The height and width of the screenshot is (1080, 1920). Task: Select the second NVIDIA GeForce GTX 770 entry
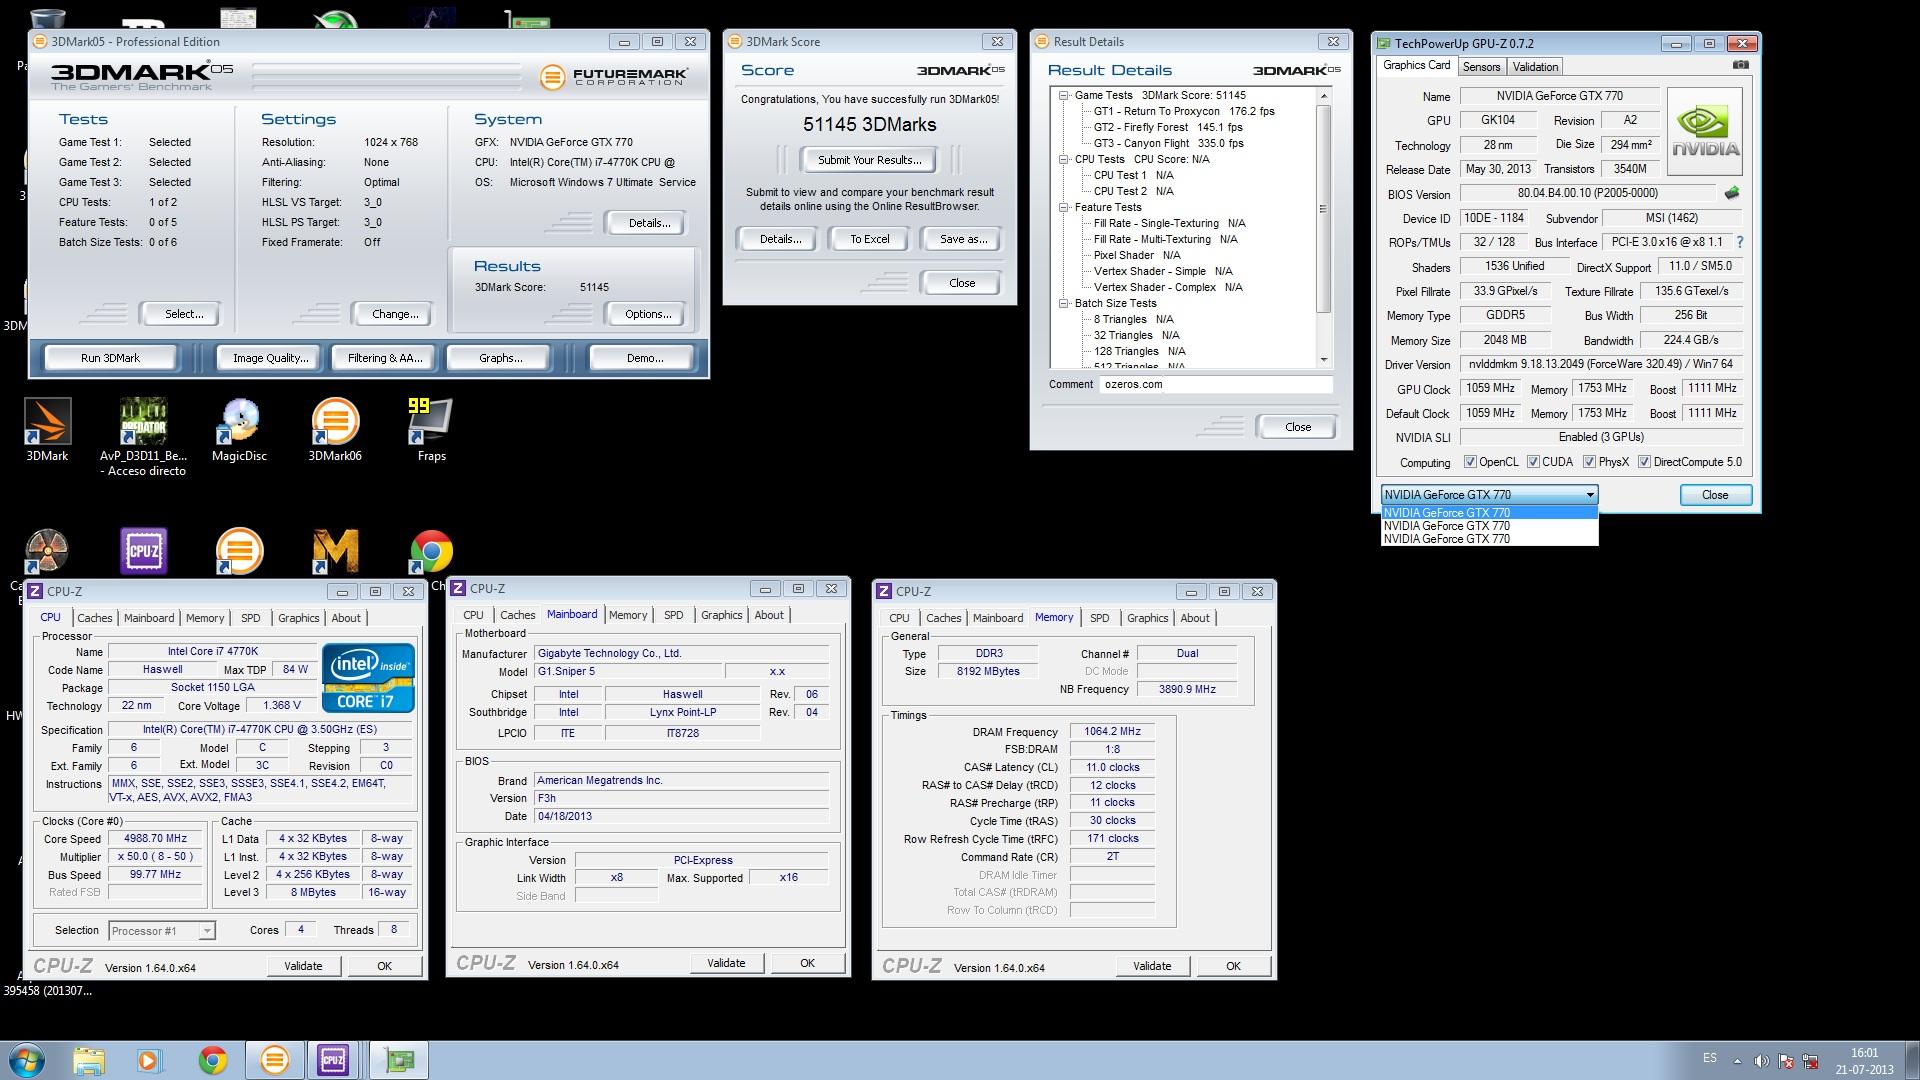click(x=1489, y=526)
